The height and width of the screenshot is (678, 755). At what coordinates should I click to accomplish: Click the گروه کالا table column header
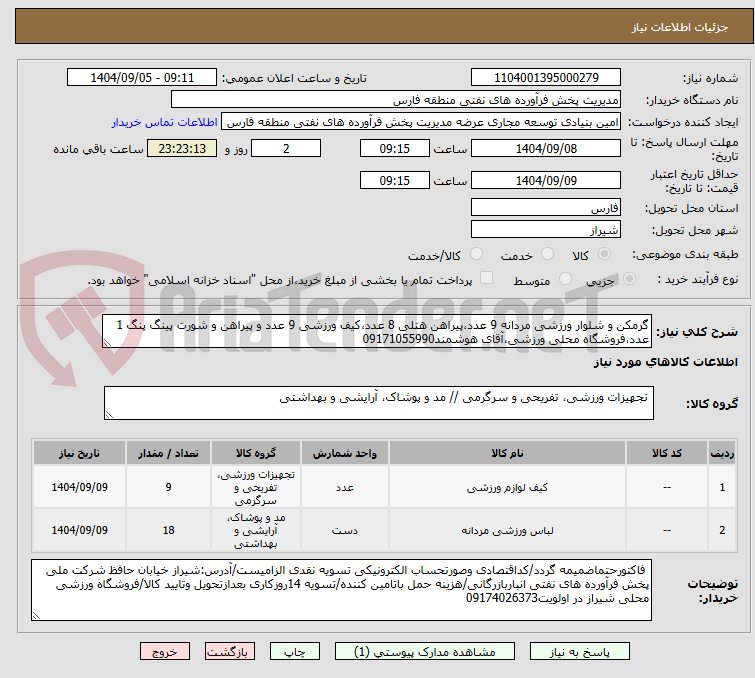click(x=256, y=453)
